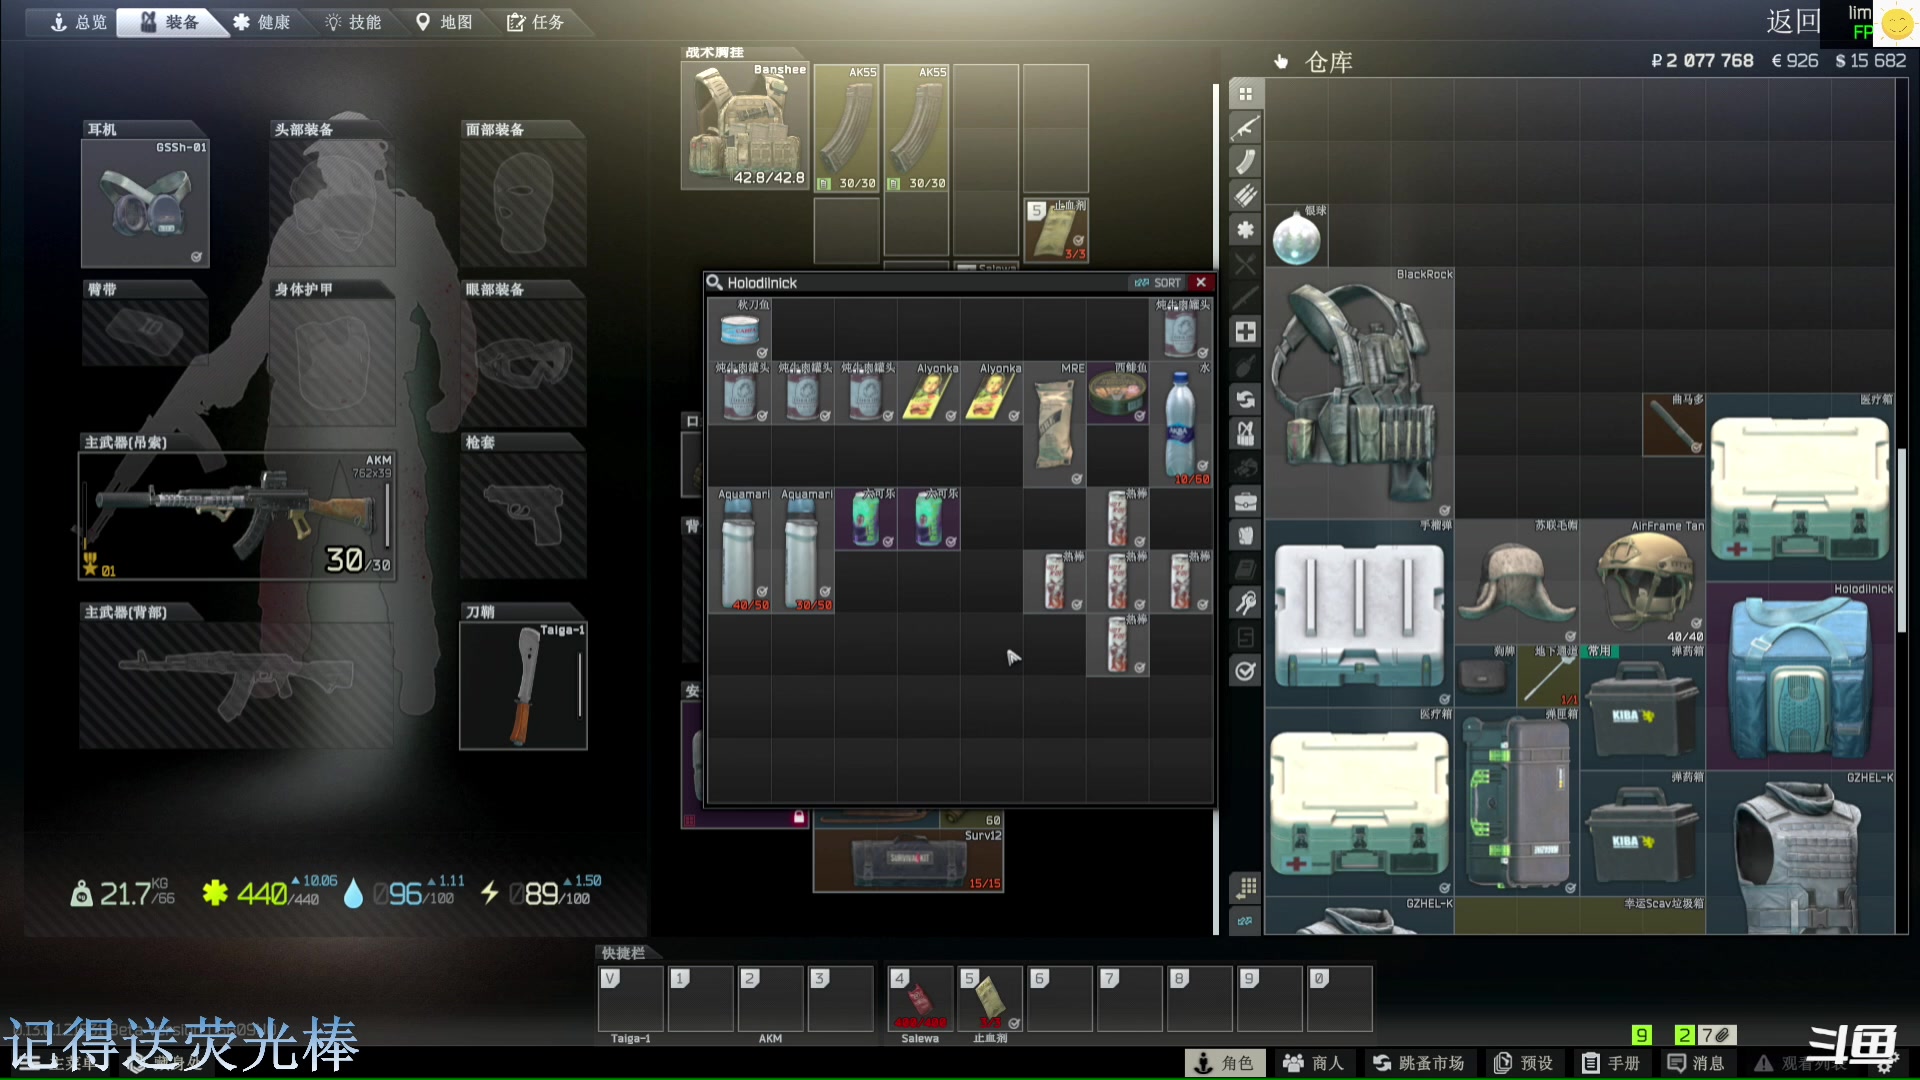
Task: Click the stash grid layout icon at the sidebar bottom
Action: (x=1246, y=888)
